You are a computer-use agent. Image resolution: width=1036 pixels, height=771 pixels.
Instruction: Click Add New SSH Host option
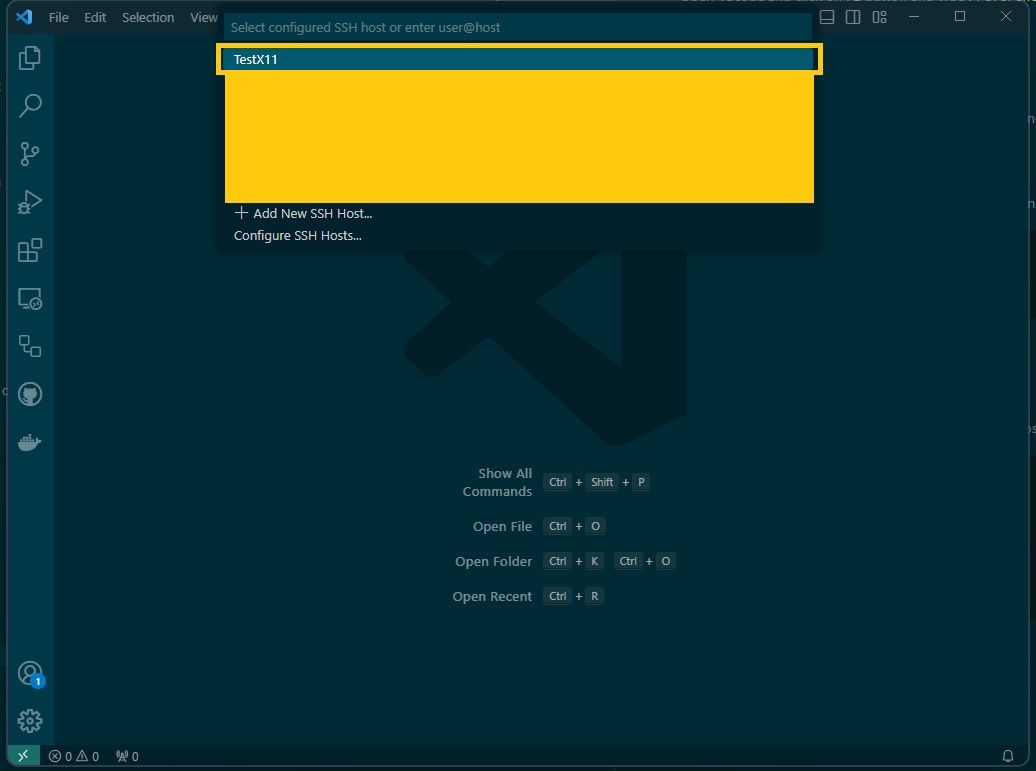pos(302,213)
